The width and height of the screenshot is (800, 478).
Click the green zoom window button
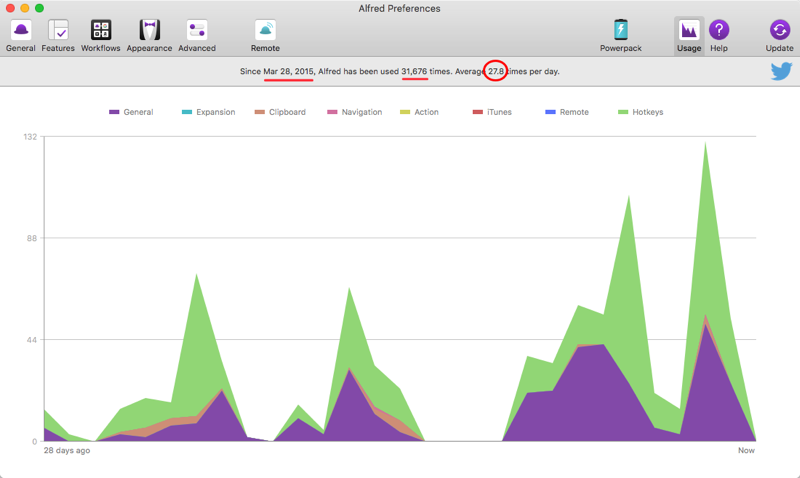(39, 8)
